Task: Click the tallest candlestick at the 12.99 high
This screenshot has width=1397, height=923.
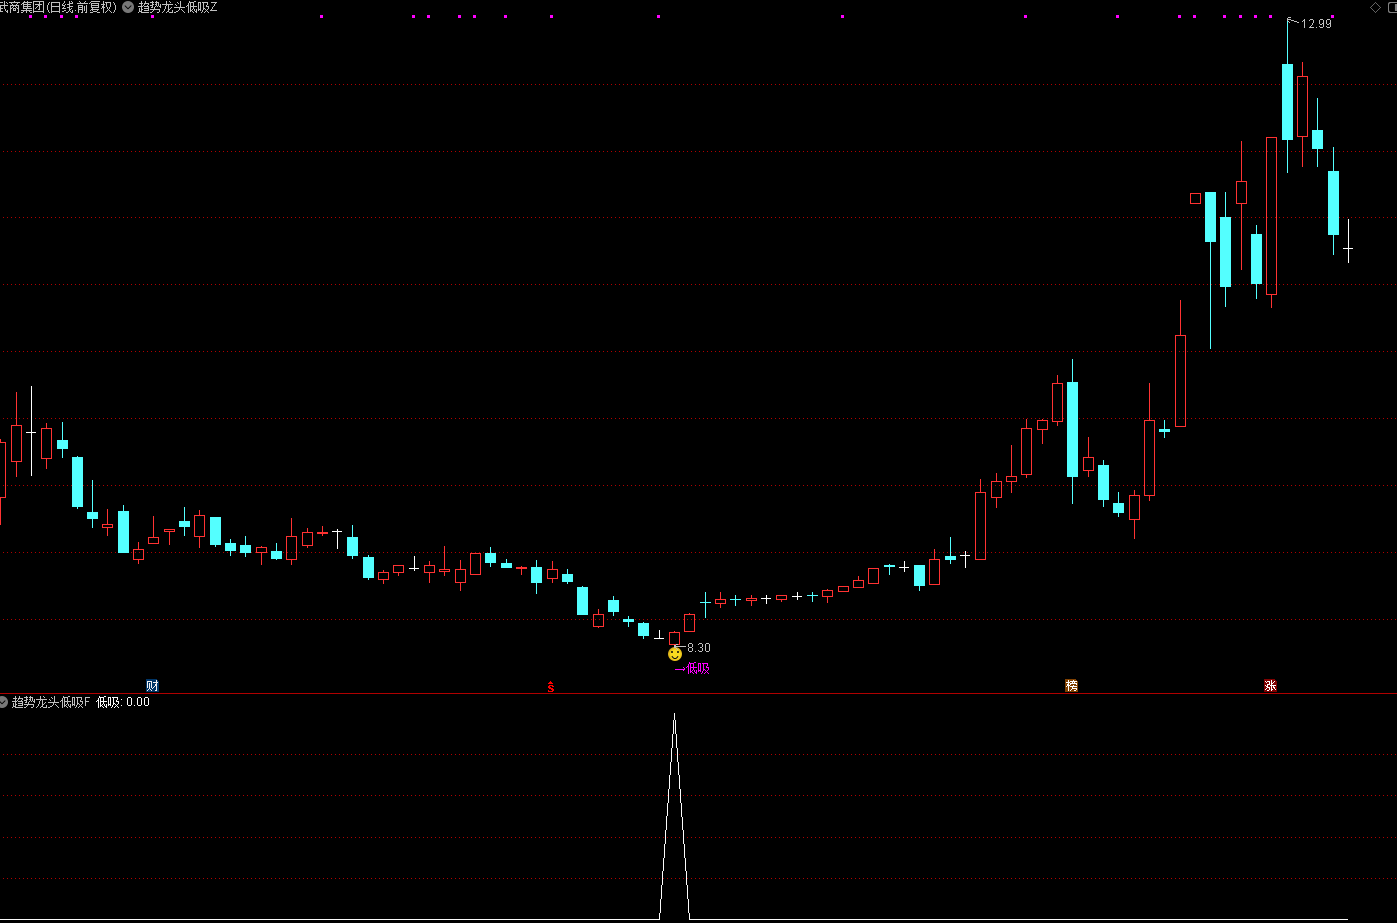Action: [1287, 101]
